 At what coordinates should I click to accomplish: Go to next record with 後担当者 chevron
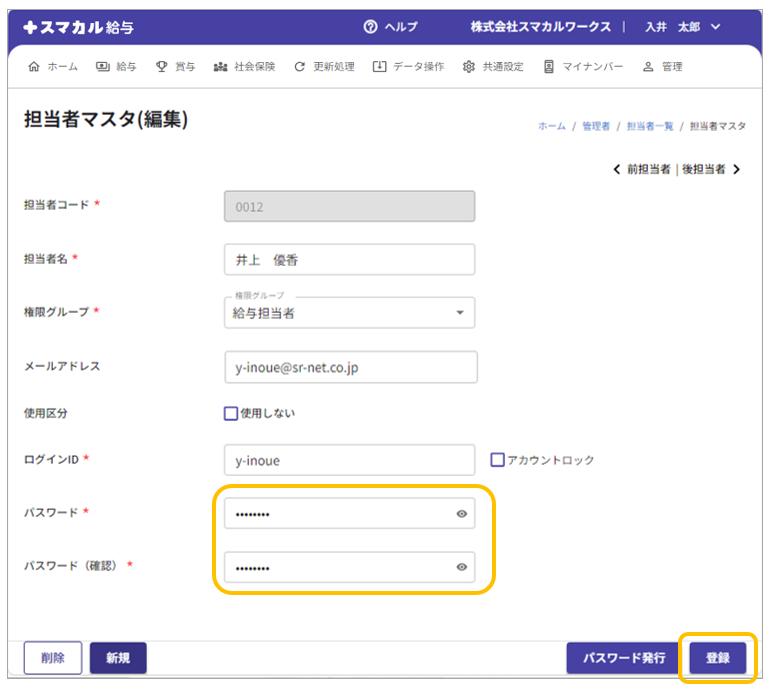click(x=737, y=170)
